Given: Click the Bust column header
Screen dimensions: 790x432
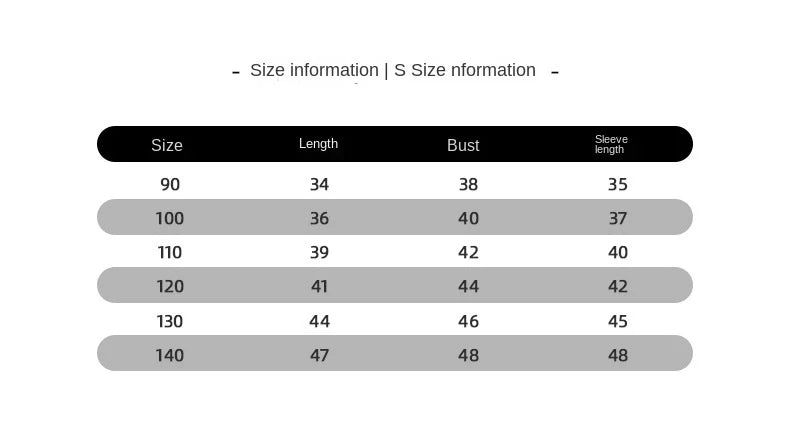Looking at the screenshot, I should pyautogui.click(x=463, y=145).
